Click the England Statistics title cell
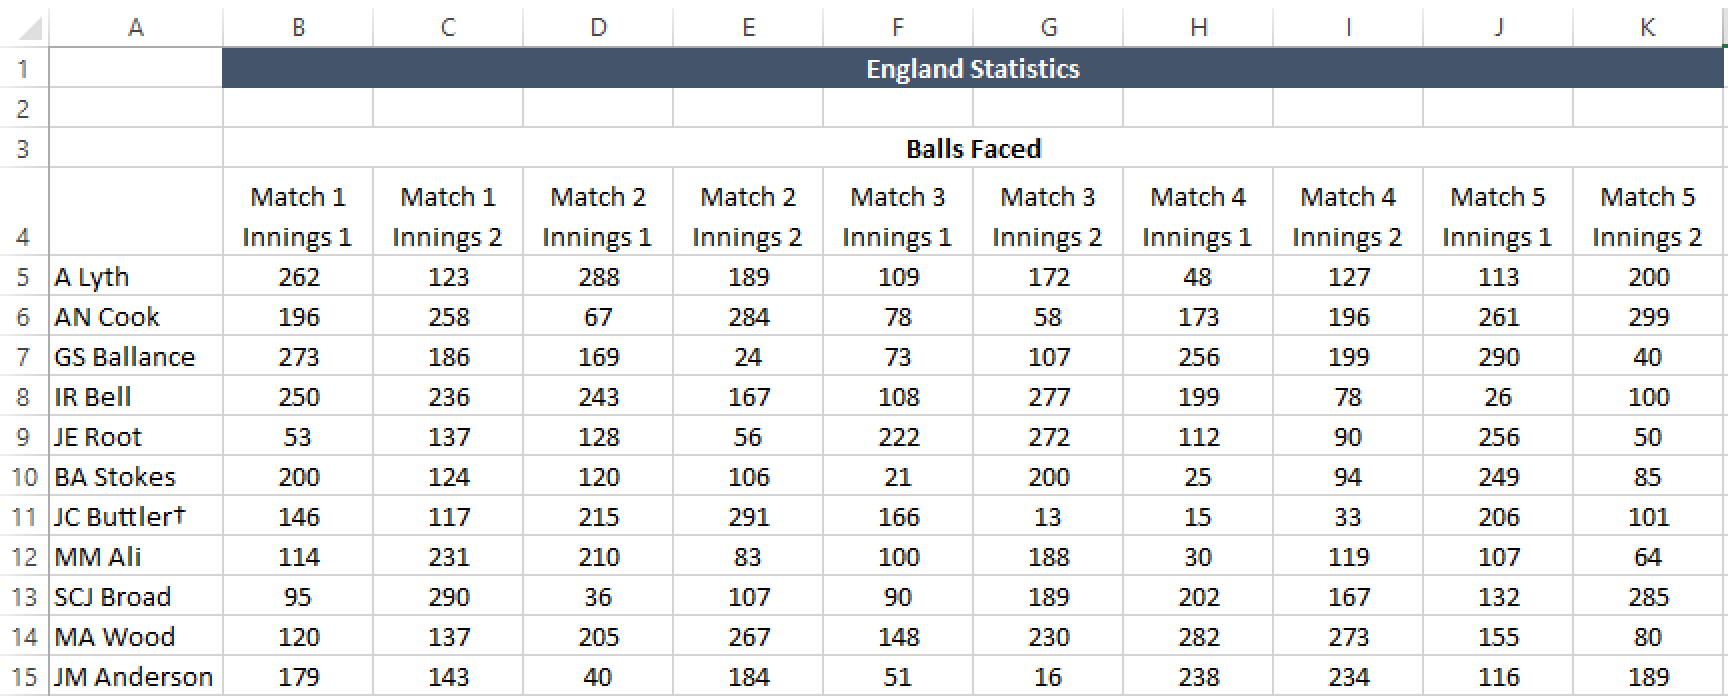1728x696 pixels. pyautogui.click(x=974, y=68)
